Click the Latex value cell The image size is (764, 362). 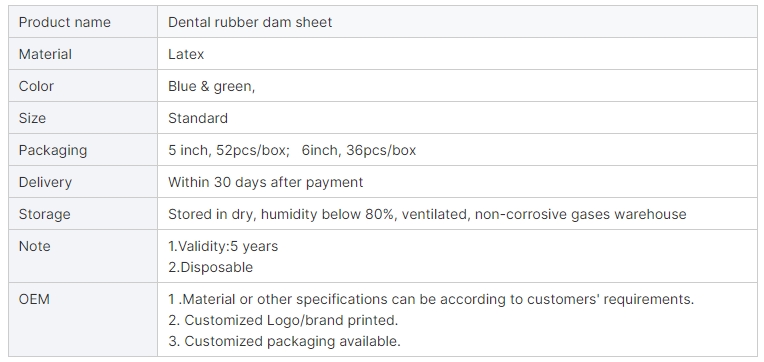pos(457,54)
